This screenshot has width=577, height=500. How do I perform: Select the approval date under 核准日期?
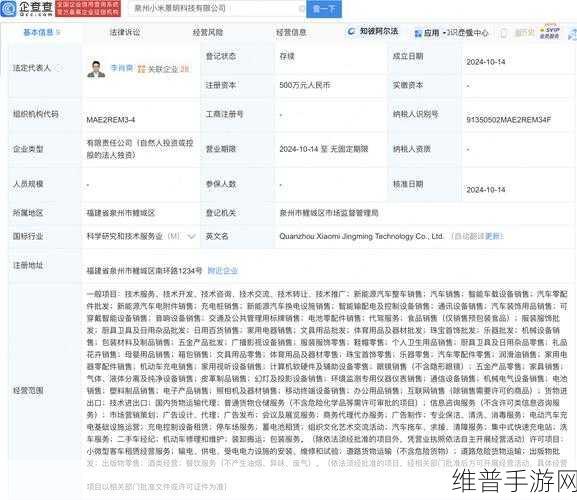(486, 190)
